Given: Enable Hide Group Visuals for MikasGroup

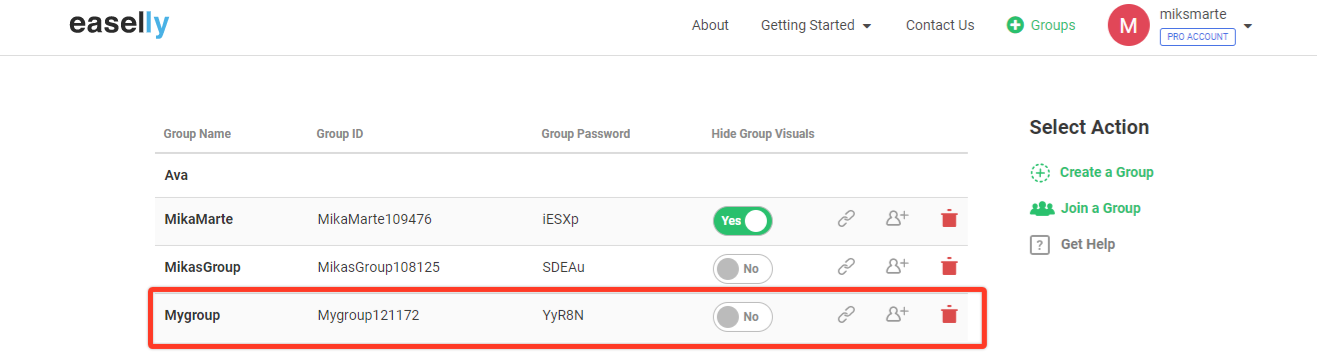Looking at the screenshot, I should [x=742, y=269].
